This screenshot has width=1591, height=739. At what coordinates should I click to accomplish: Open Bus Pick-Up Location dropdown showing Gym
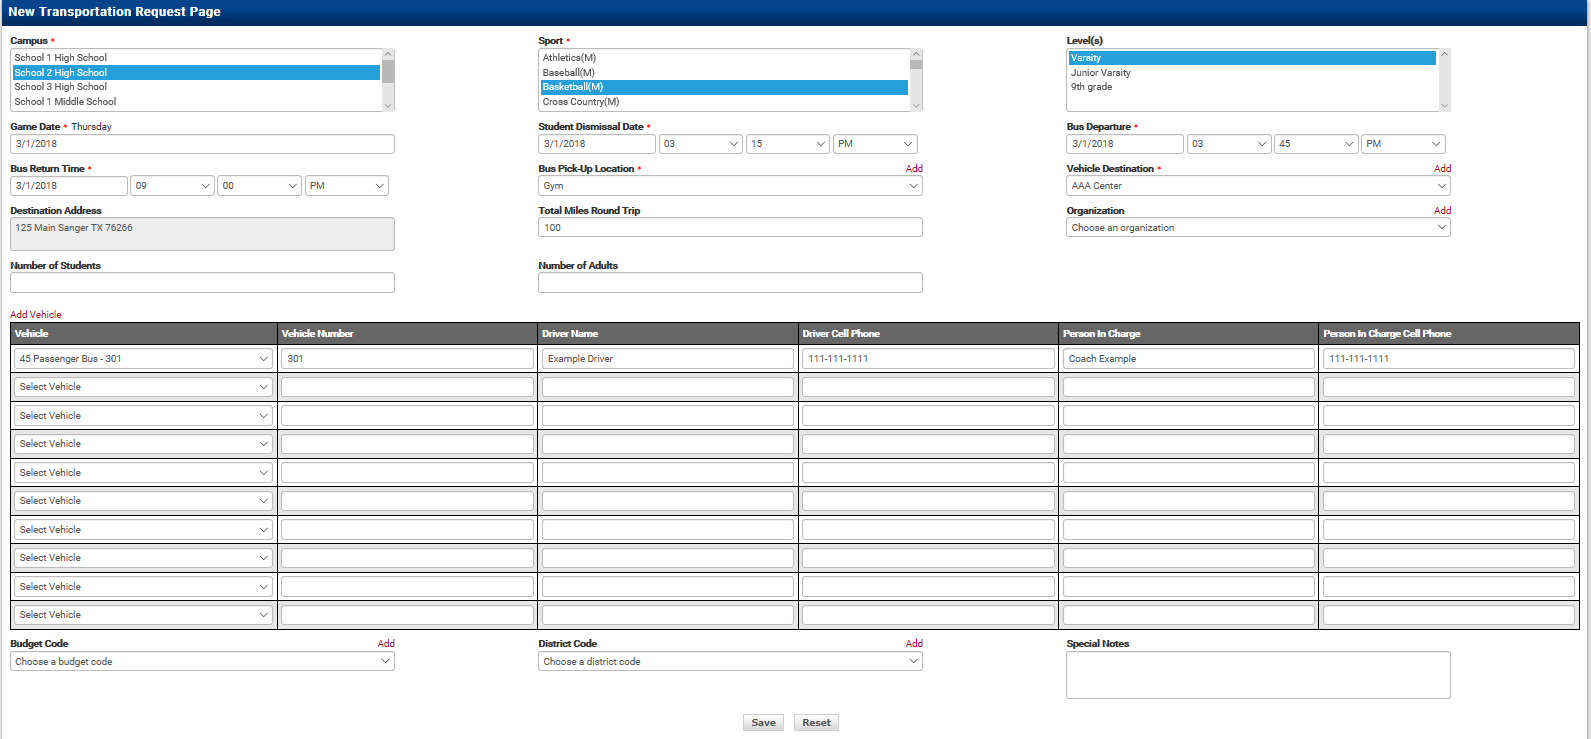click(730, 186)
